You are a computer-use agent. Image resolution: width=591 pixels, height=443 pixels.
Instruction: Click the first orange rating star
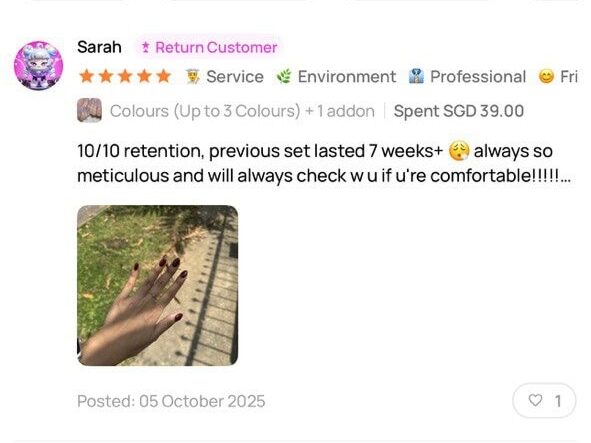[x=87, y=77]
